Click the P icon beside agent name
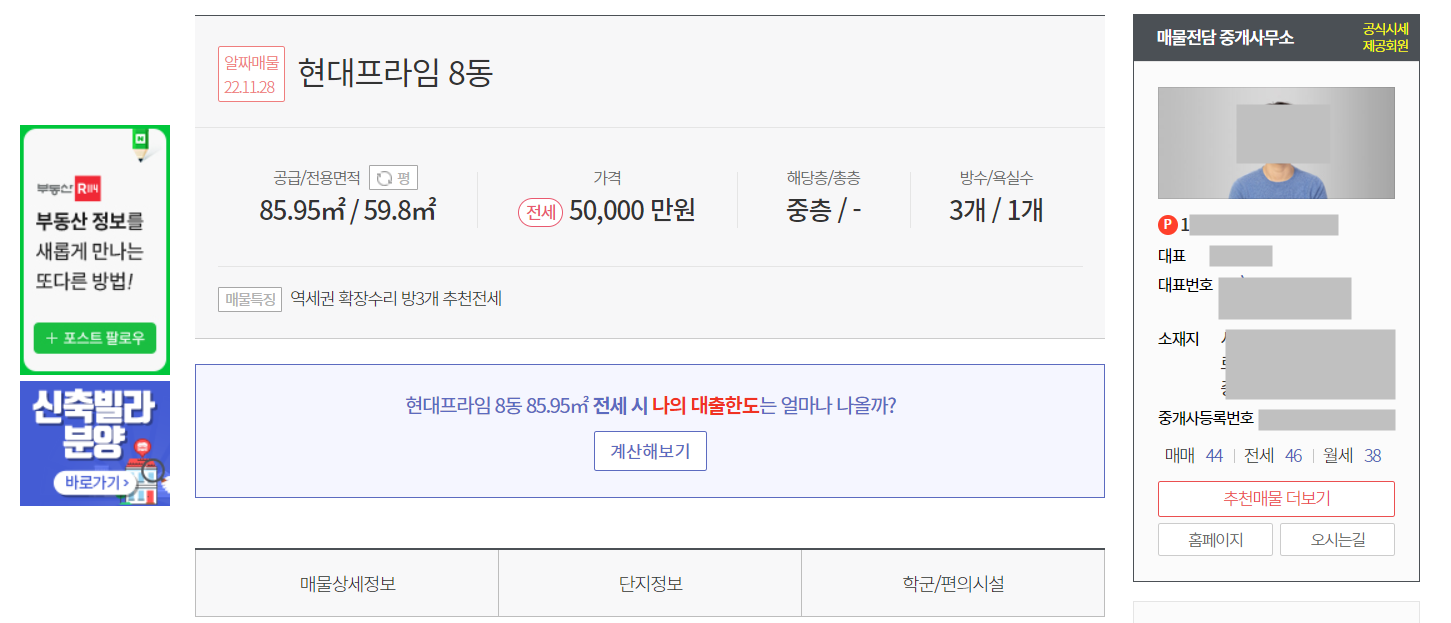The image size is (1451, 623). 1168,225
